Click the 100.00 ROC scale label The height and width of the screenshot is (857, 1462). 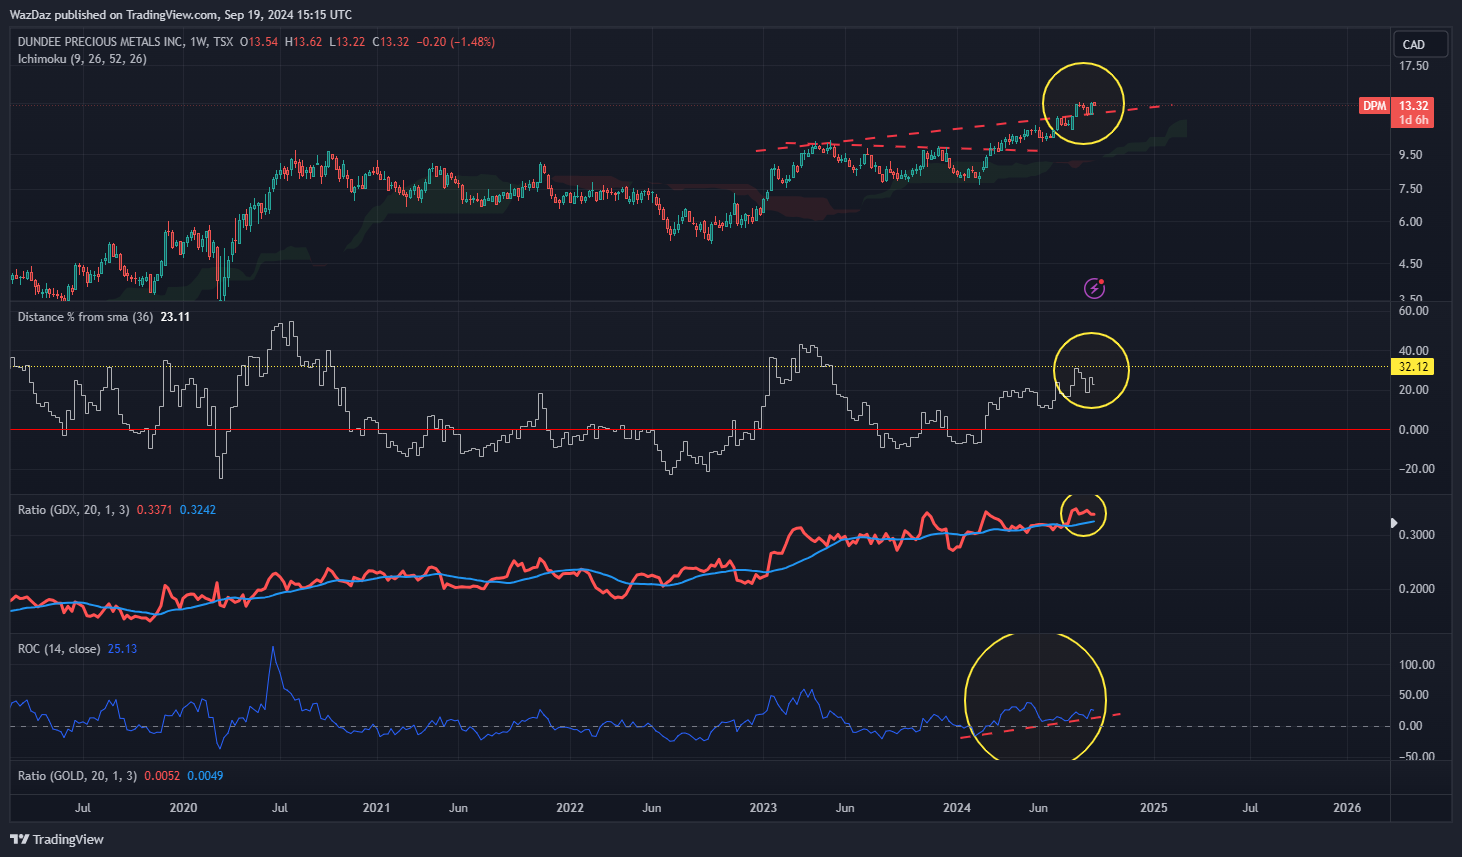point(1416,665)
